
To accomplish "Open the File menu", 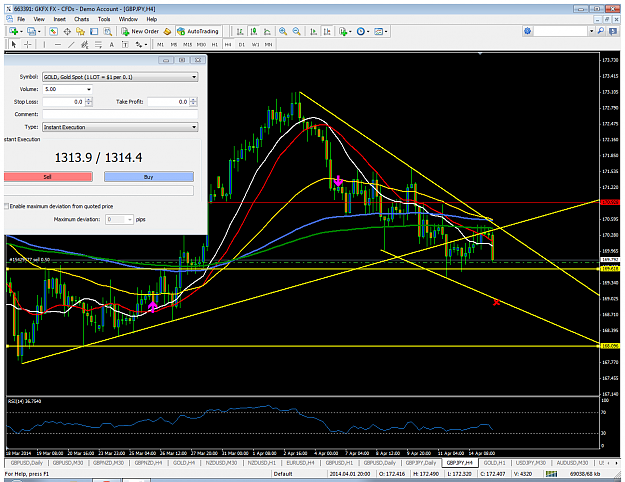I will (21, 19).
